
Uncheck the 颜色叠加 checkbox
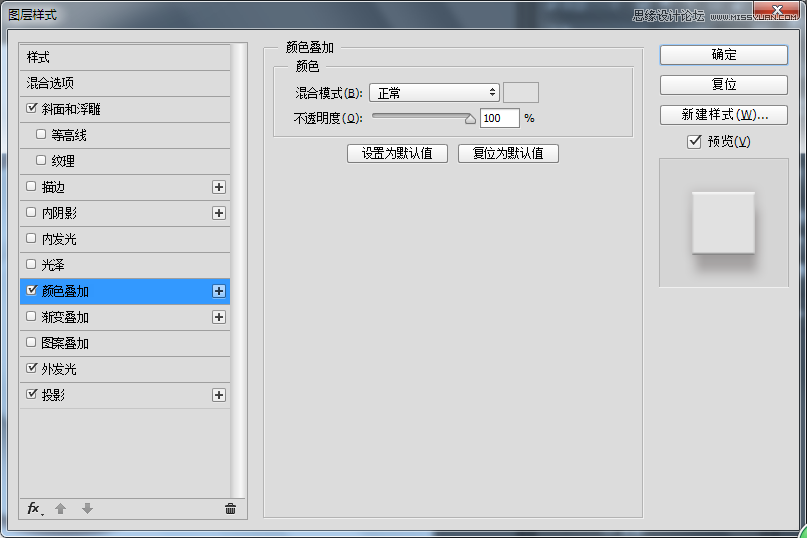(x=31, y=290)
